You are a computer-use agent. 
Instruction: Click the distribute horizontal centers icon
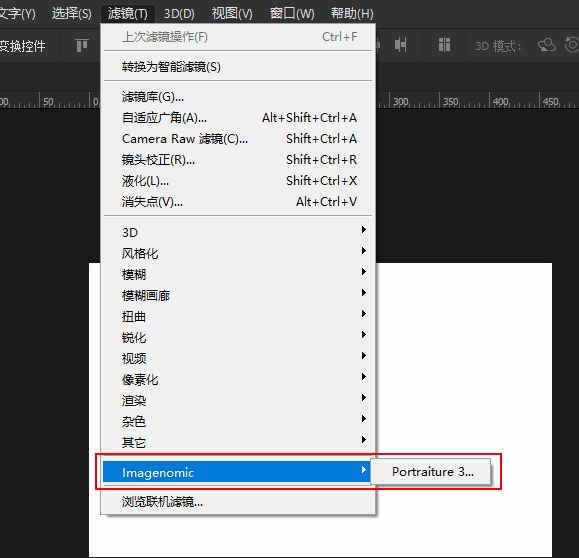(401, 45)
